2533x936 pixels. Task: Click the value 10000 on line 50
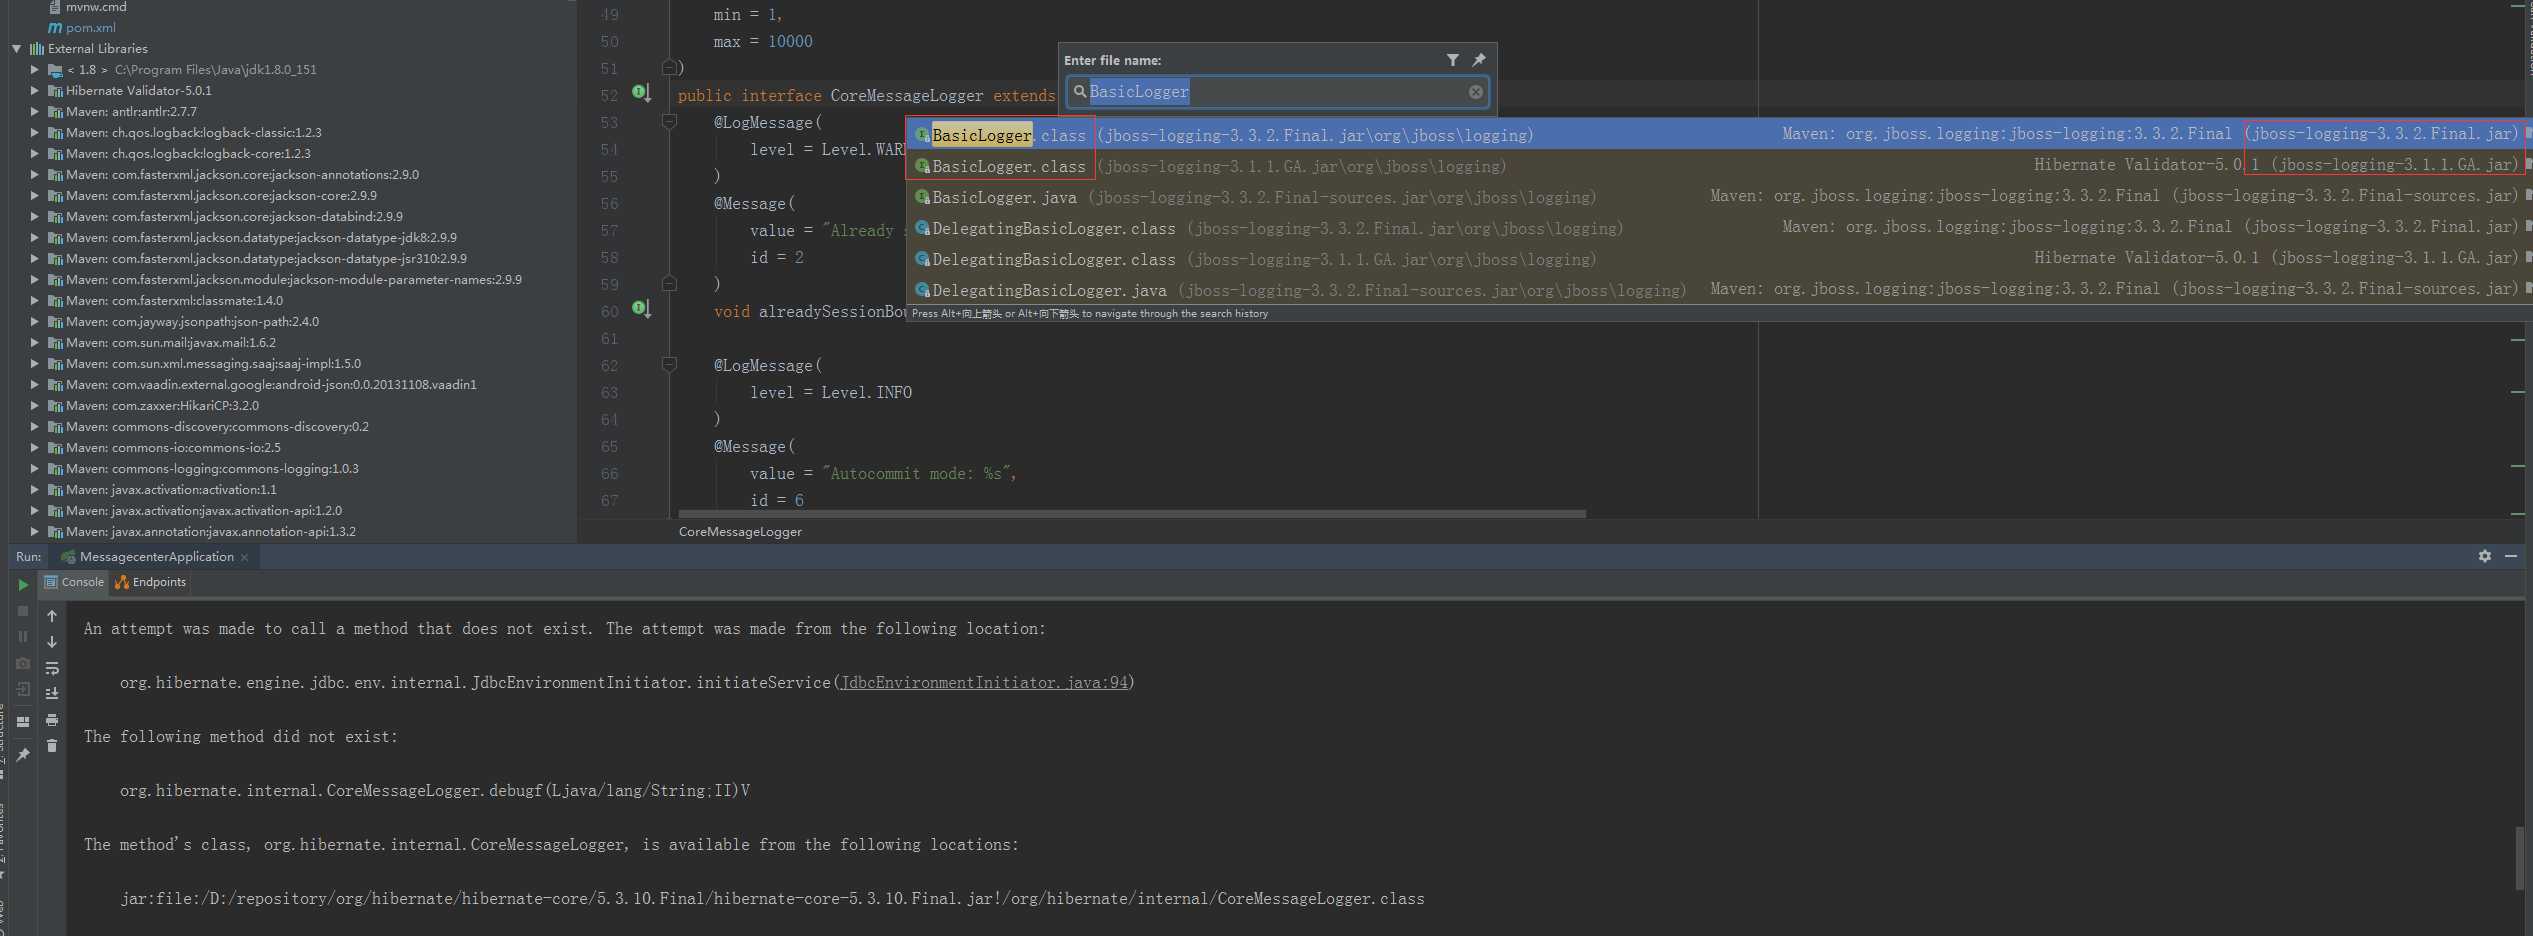tap(790, 41)
